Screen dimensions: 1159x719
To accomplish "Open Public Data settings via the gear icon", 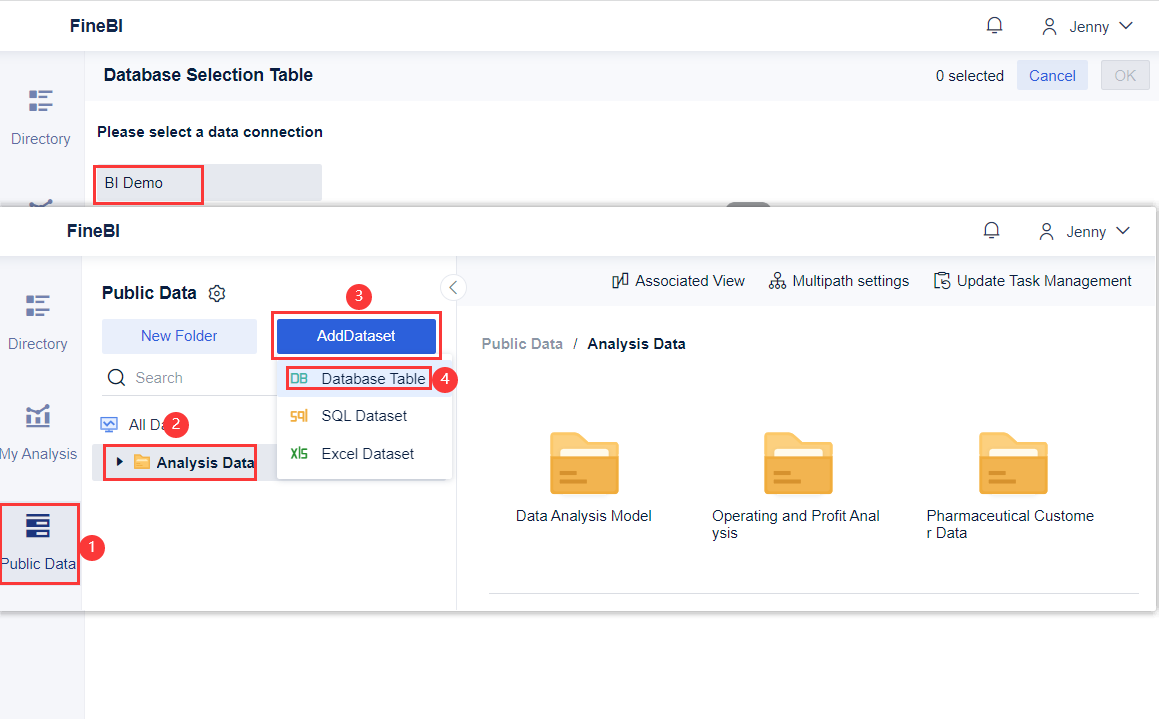I will click(x=217, y=293).
